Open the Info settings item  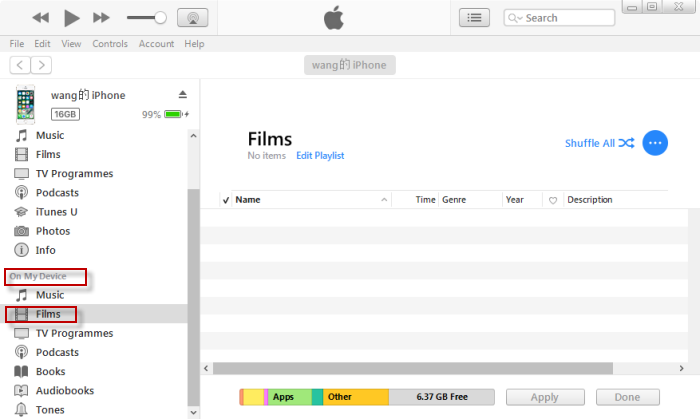pyautogui.click(x=46, y=250)
